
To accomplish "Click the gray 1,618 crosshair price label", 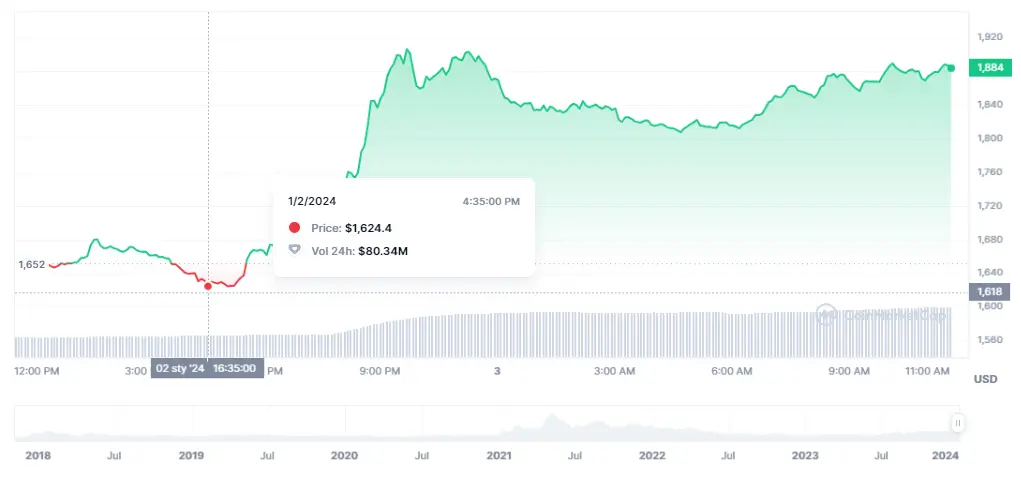I will [x=990, y=292].
